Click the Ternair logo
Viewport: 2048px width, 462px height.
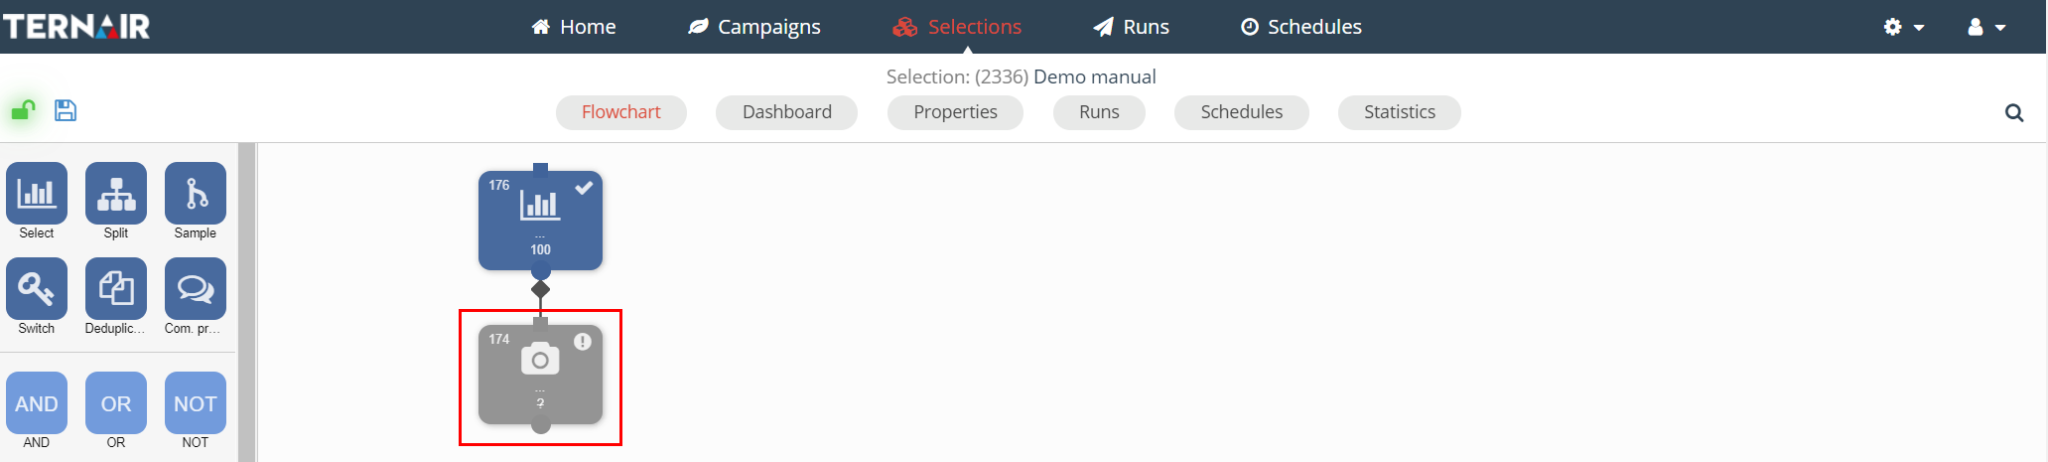tap(76, 26)
